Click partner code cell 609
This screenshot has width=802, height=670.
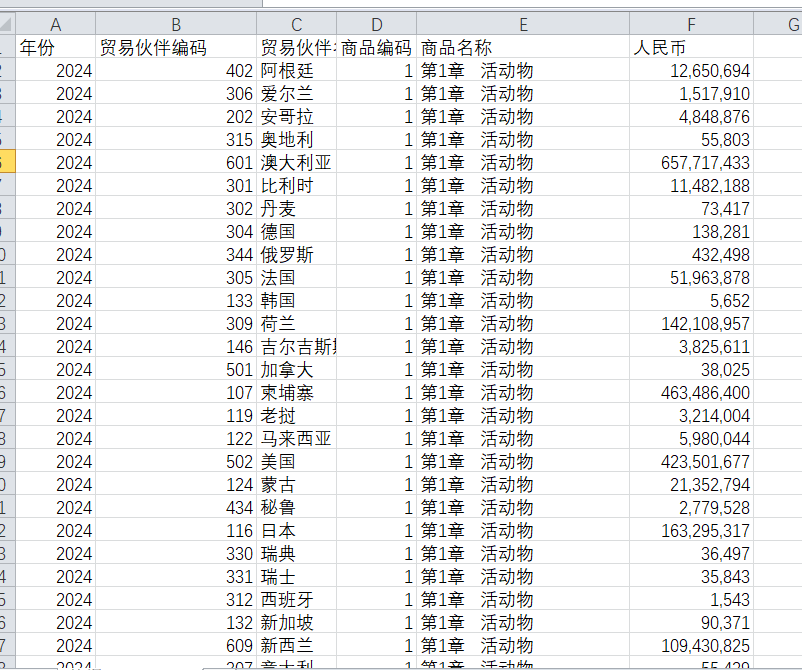click(176, 645)
